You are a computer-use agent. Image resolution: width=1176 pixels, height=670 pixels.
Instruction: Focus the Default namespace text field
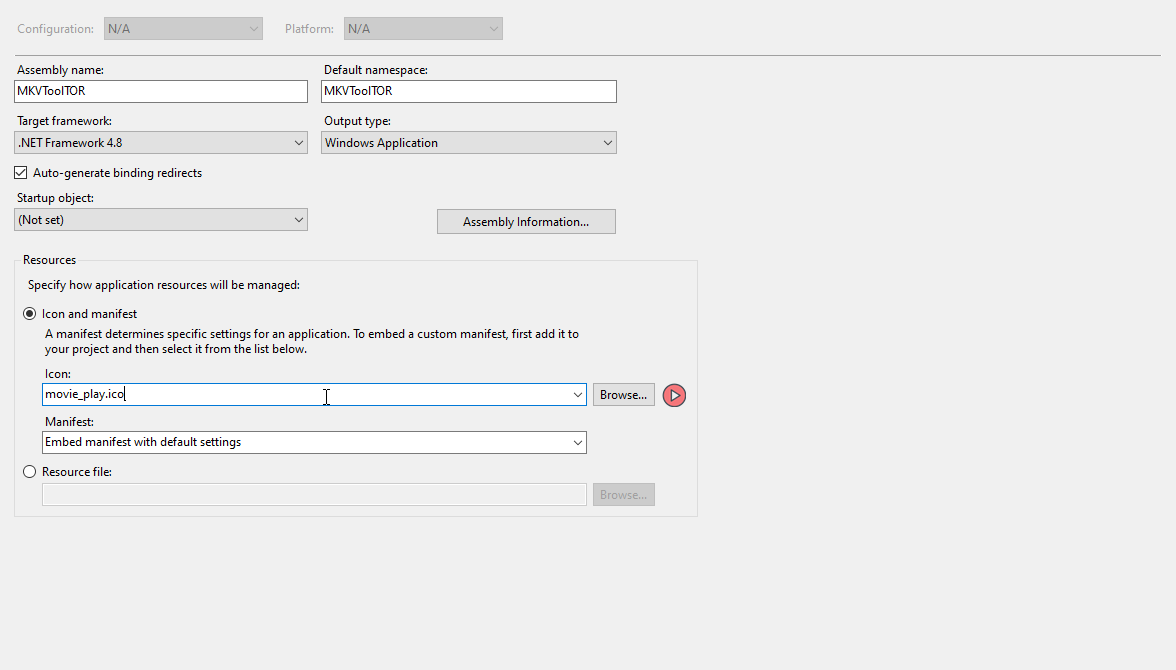(468, 91)
